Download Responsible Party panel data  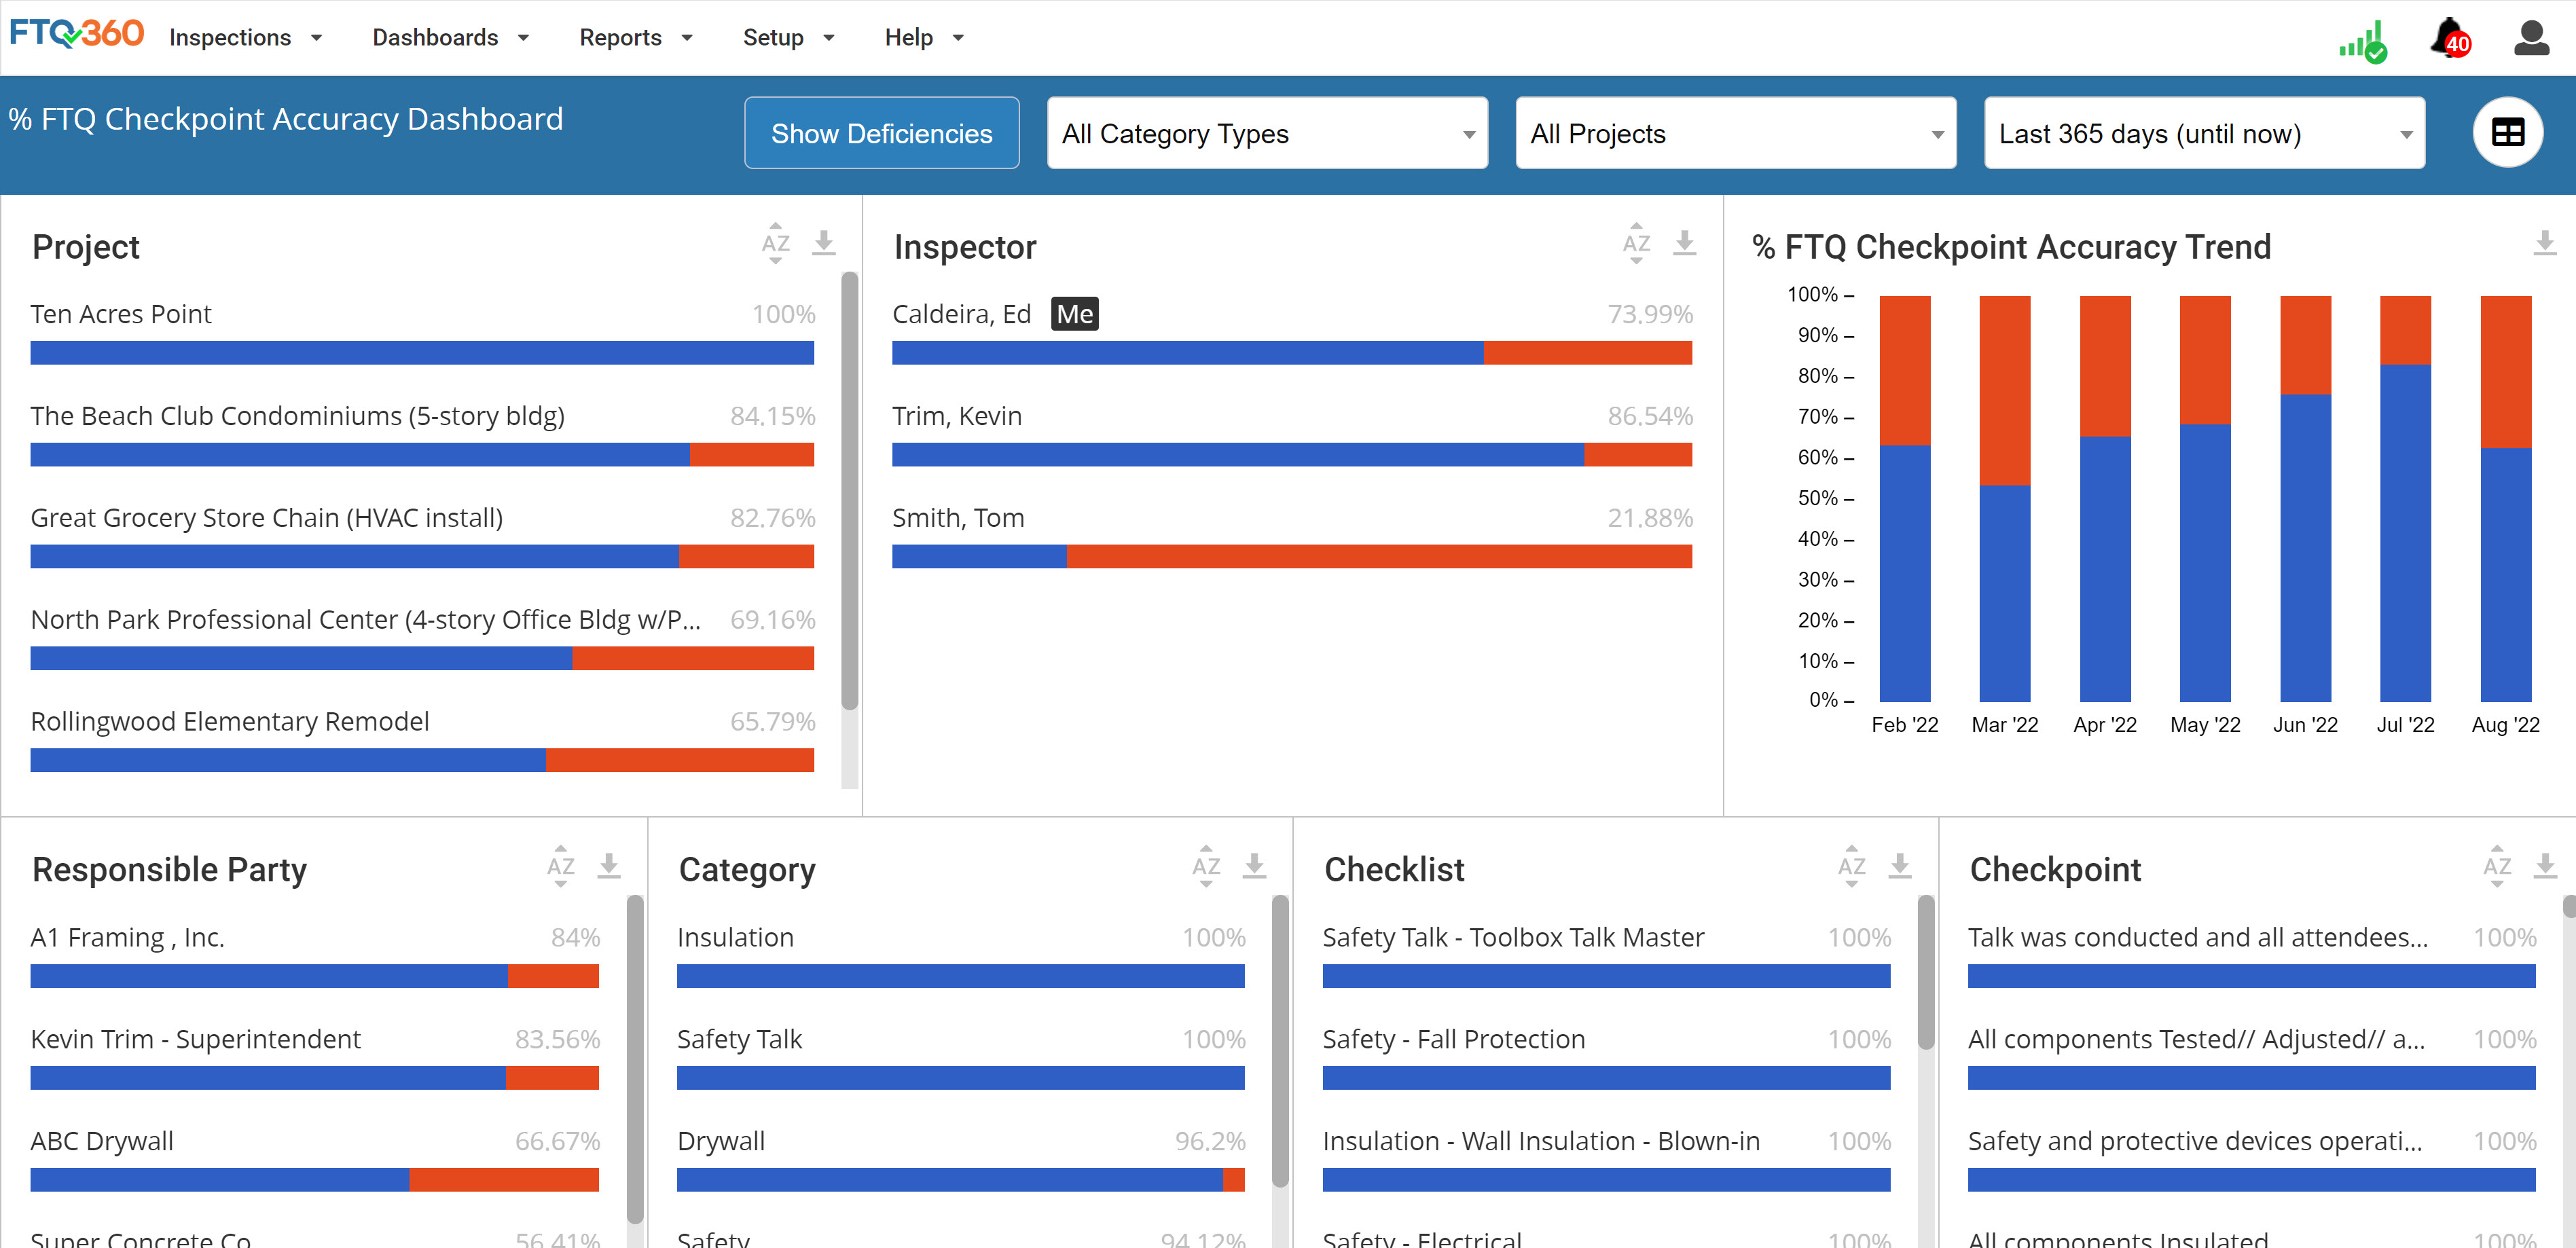[x=608, y=866]
